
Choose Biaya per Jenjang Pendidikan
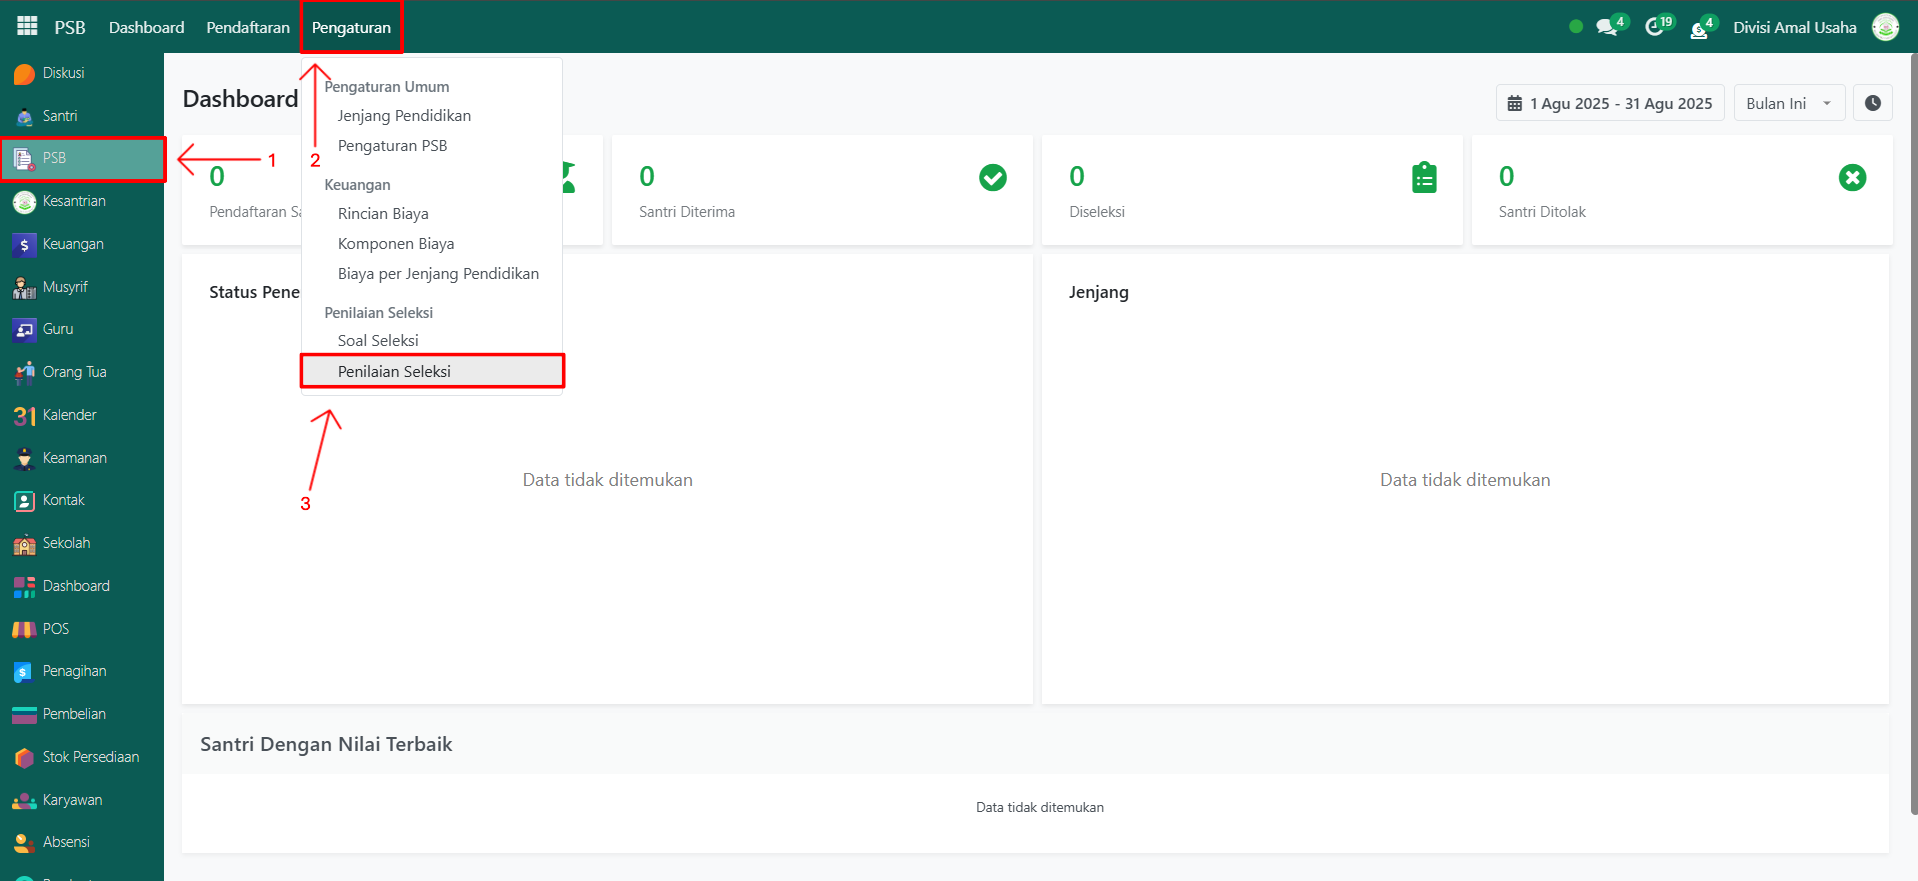[x=438, y=274]
